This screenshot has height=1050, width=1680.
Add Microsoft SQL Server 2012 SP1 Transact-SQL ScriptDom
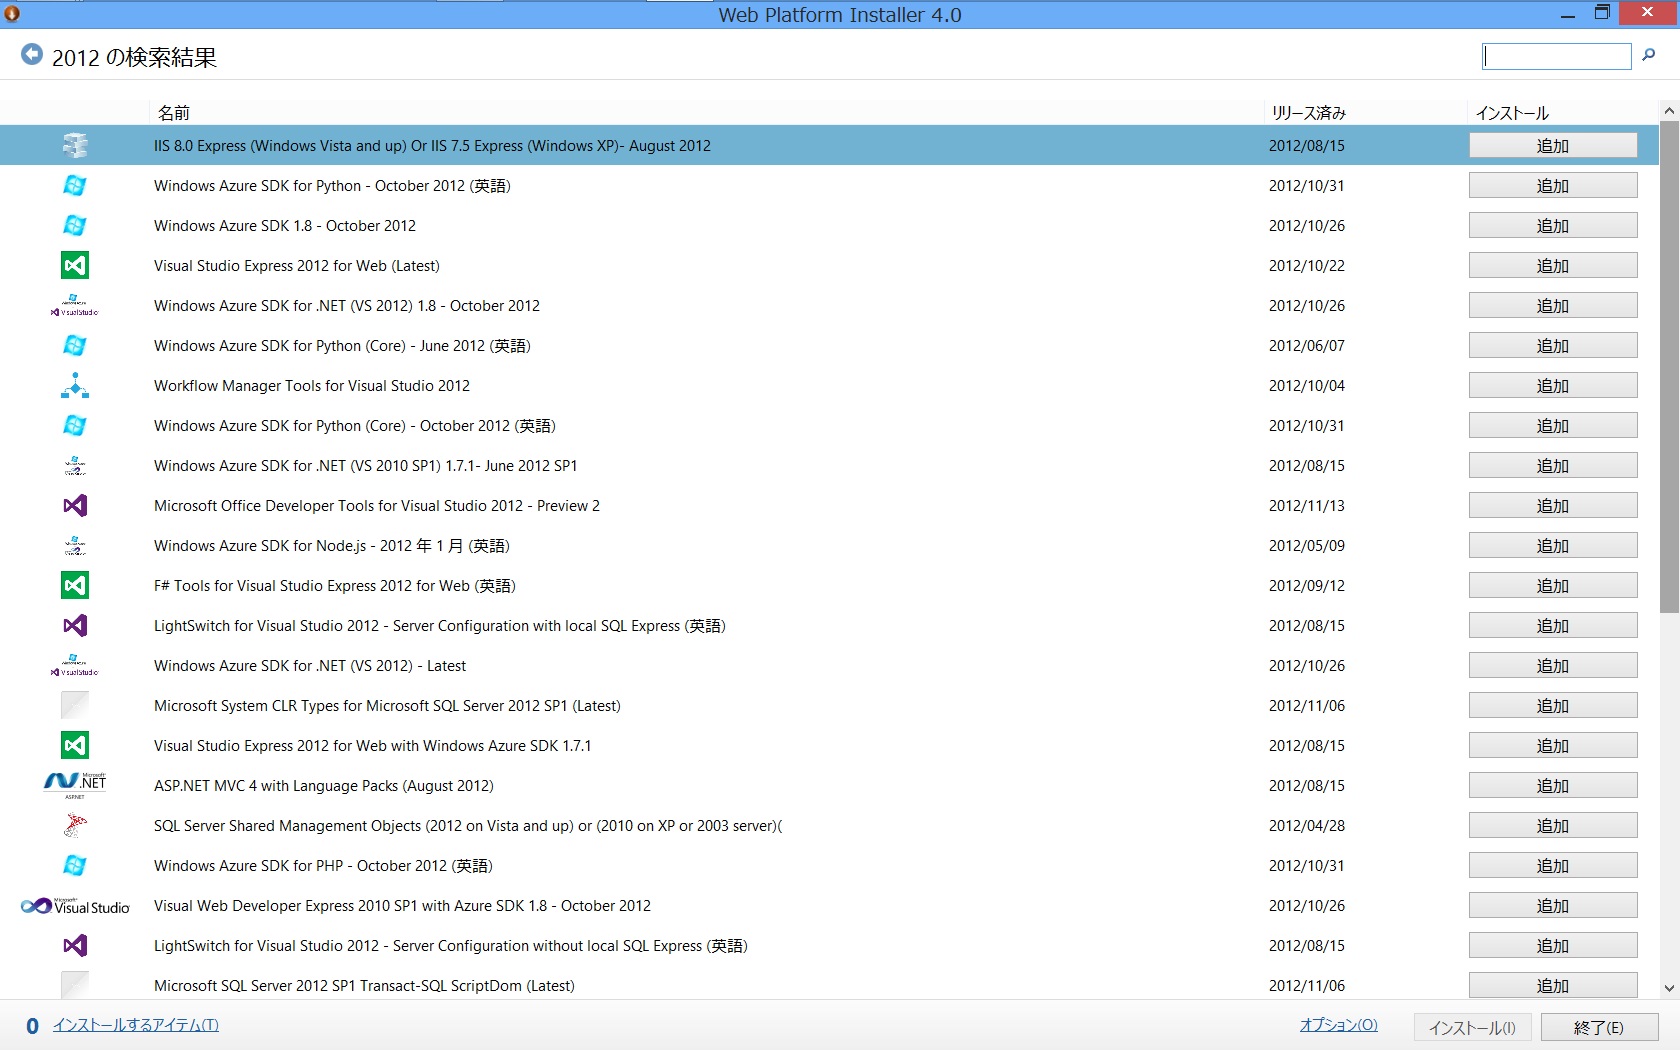pyautogui.click(x=1553, y=986)
